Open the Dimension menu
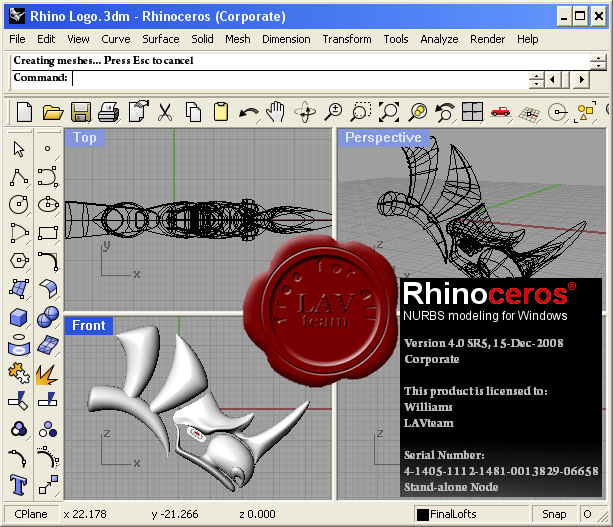This screenshot has width=613, height=527. click(286, 39)
